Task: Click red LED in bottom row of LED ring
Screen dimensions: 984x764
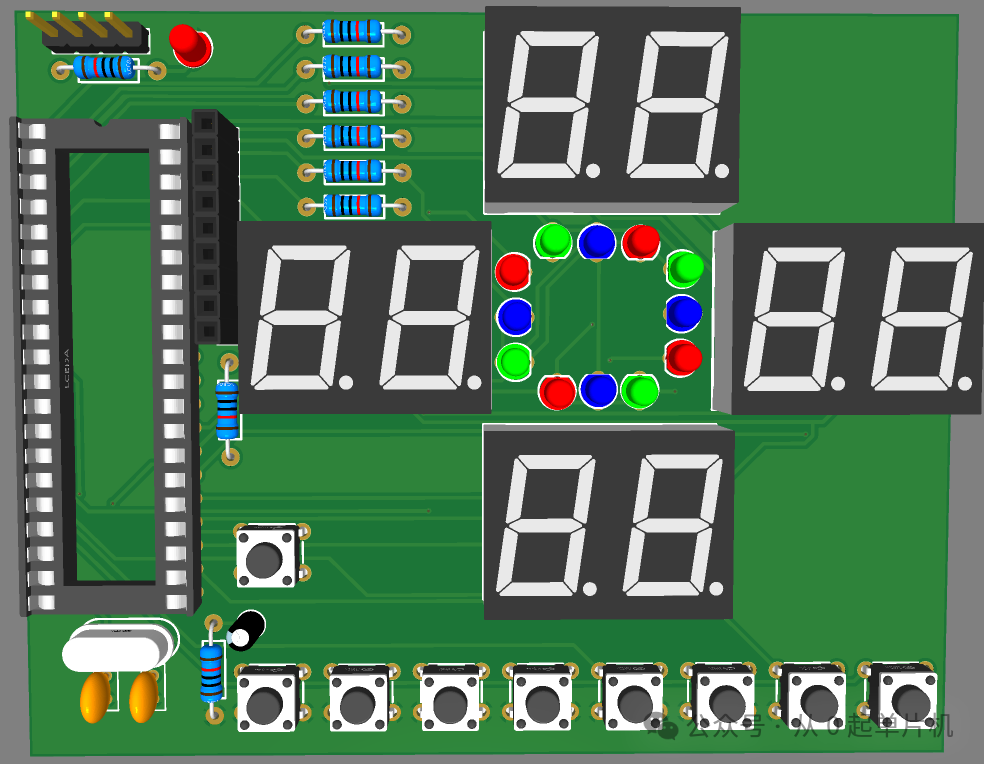Action: pyautogui.click(x=557, y=392)
